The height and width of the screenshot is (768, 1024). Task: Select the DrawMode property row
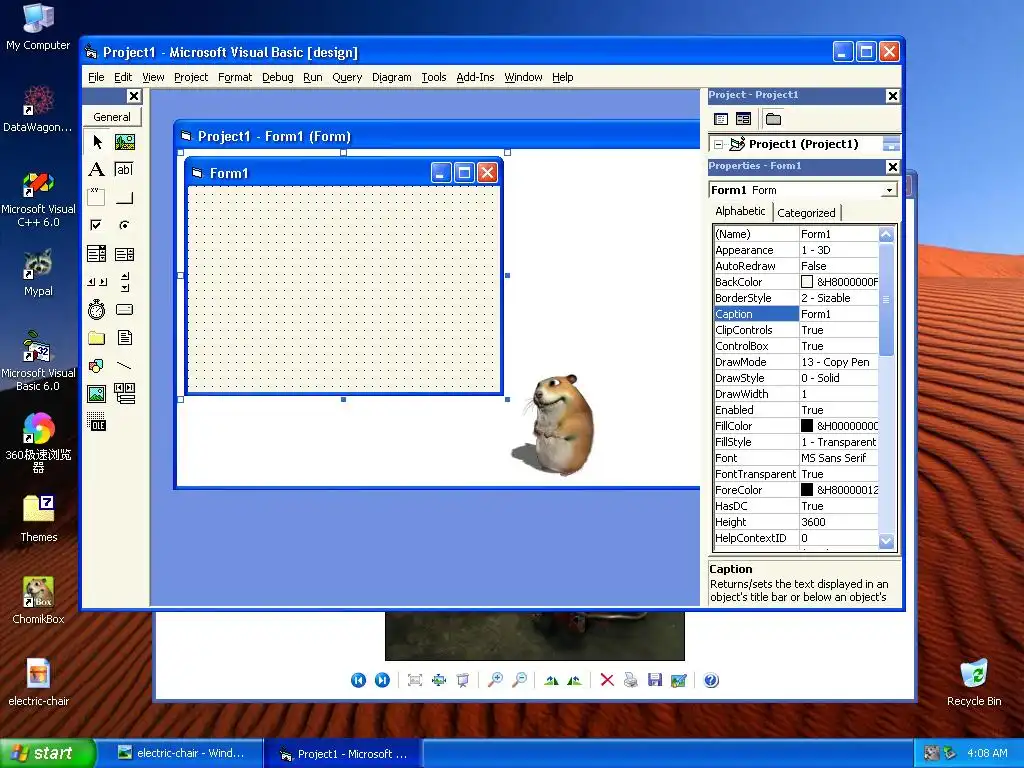[796, 362]
